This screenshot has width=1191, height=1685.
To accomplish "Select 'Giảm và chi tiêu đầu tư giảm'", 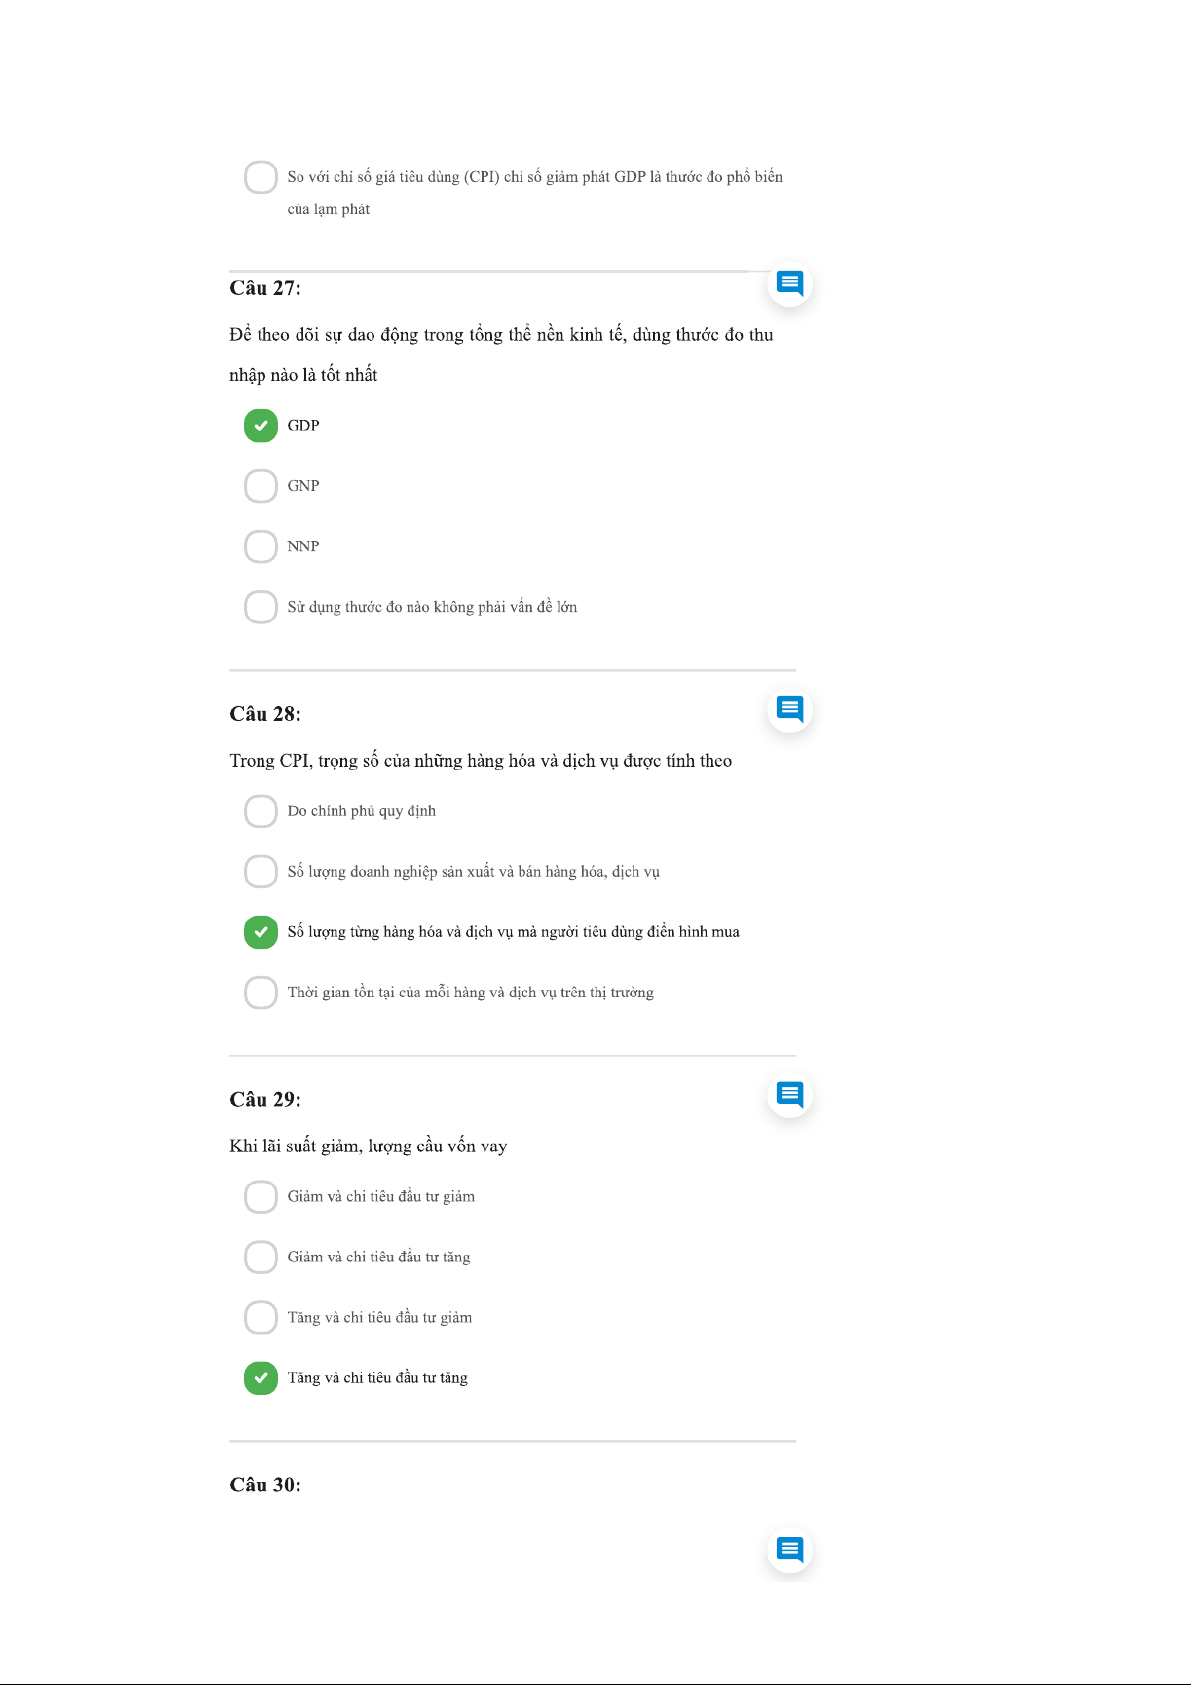I will (x=261, y=1197).
